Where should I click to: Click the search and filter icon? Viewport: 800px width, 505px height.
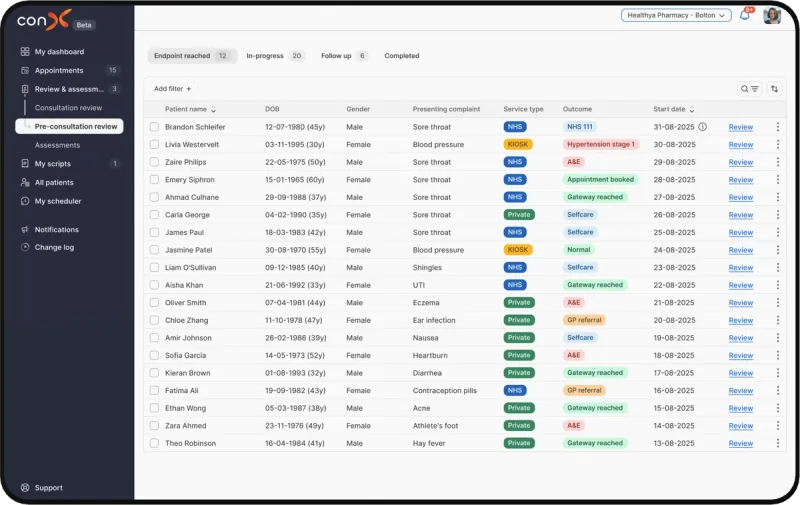(x=749, y=89)
